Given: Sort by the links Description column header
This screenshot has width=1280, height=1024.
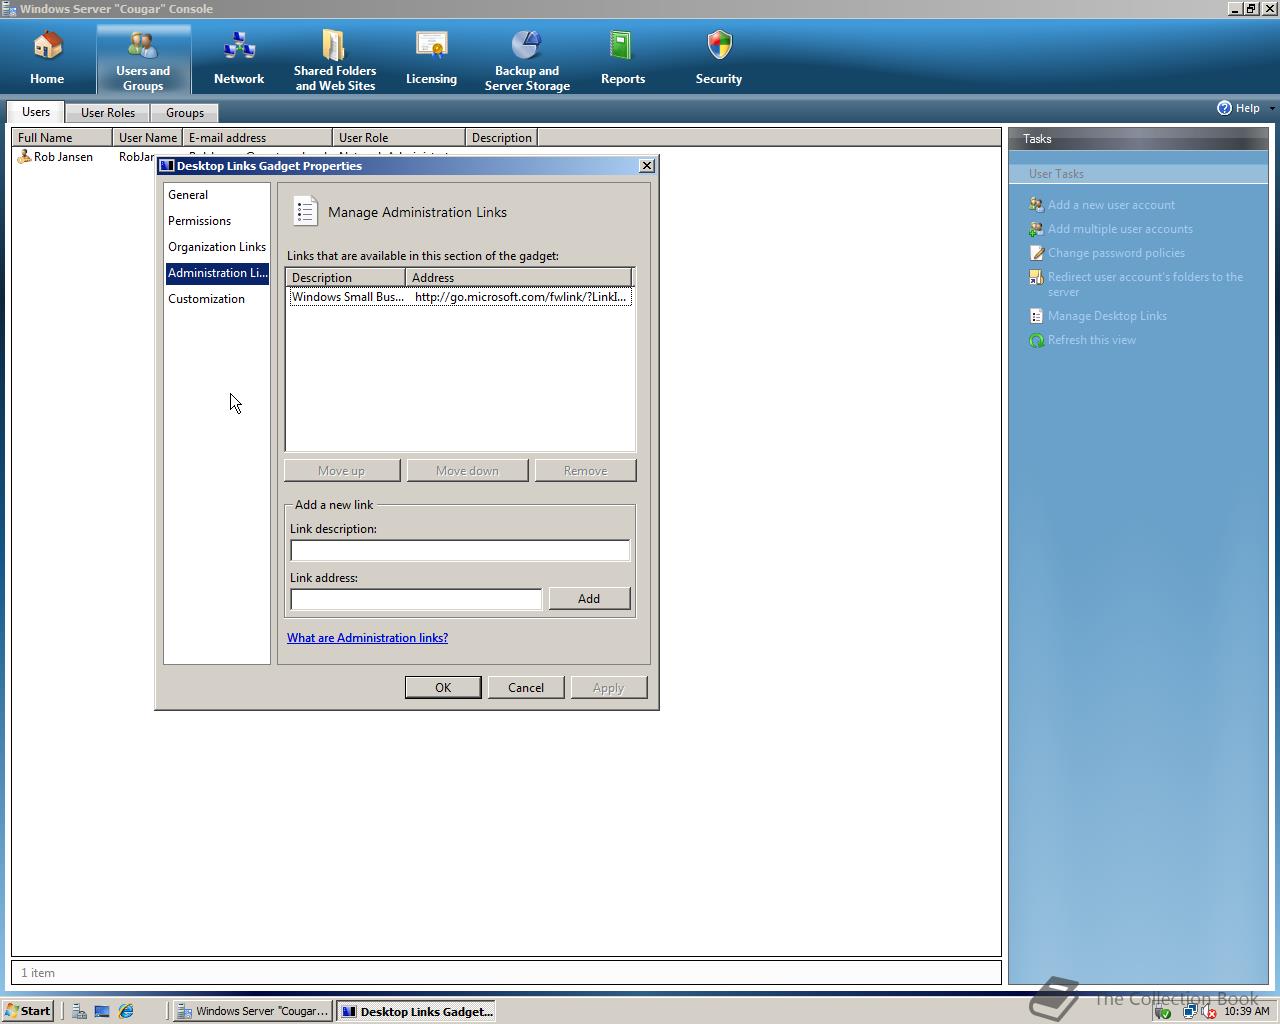Looking at the screenshot, I should pyautogui.click(x=346, y=278).
